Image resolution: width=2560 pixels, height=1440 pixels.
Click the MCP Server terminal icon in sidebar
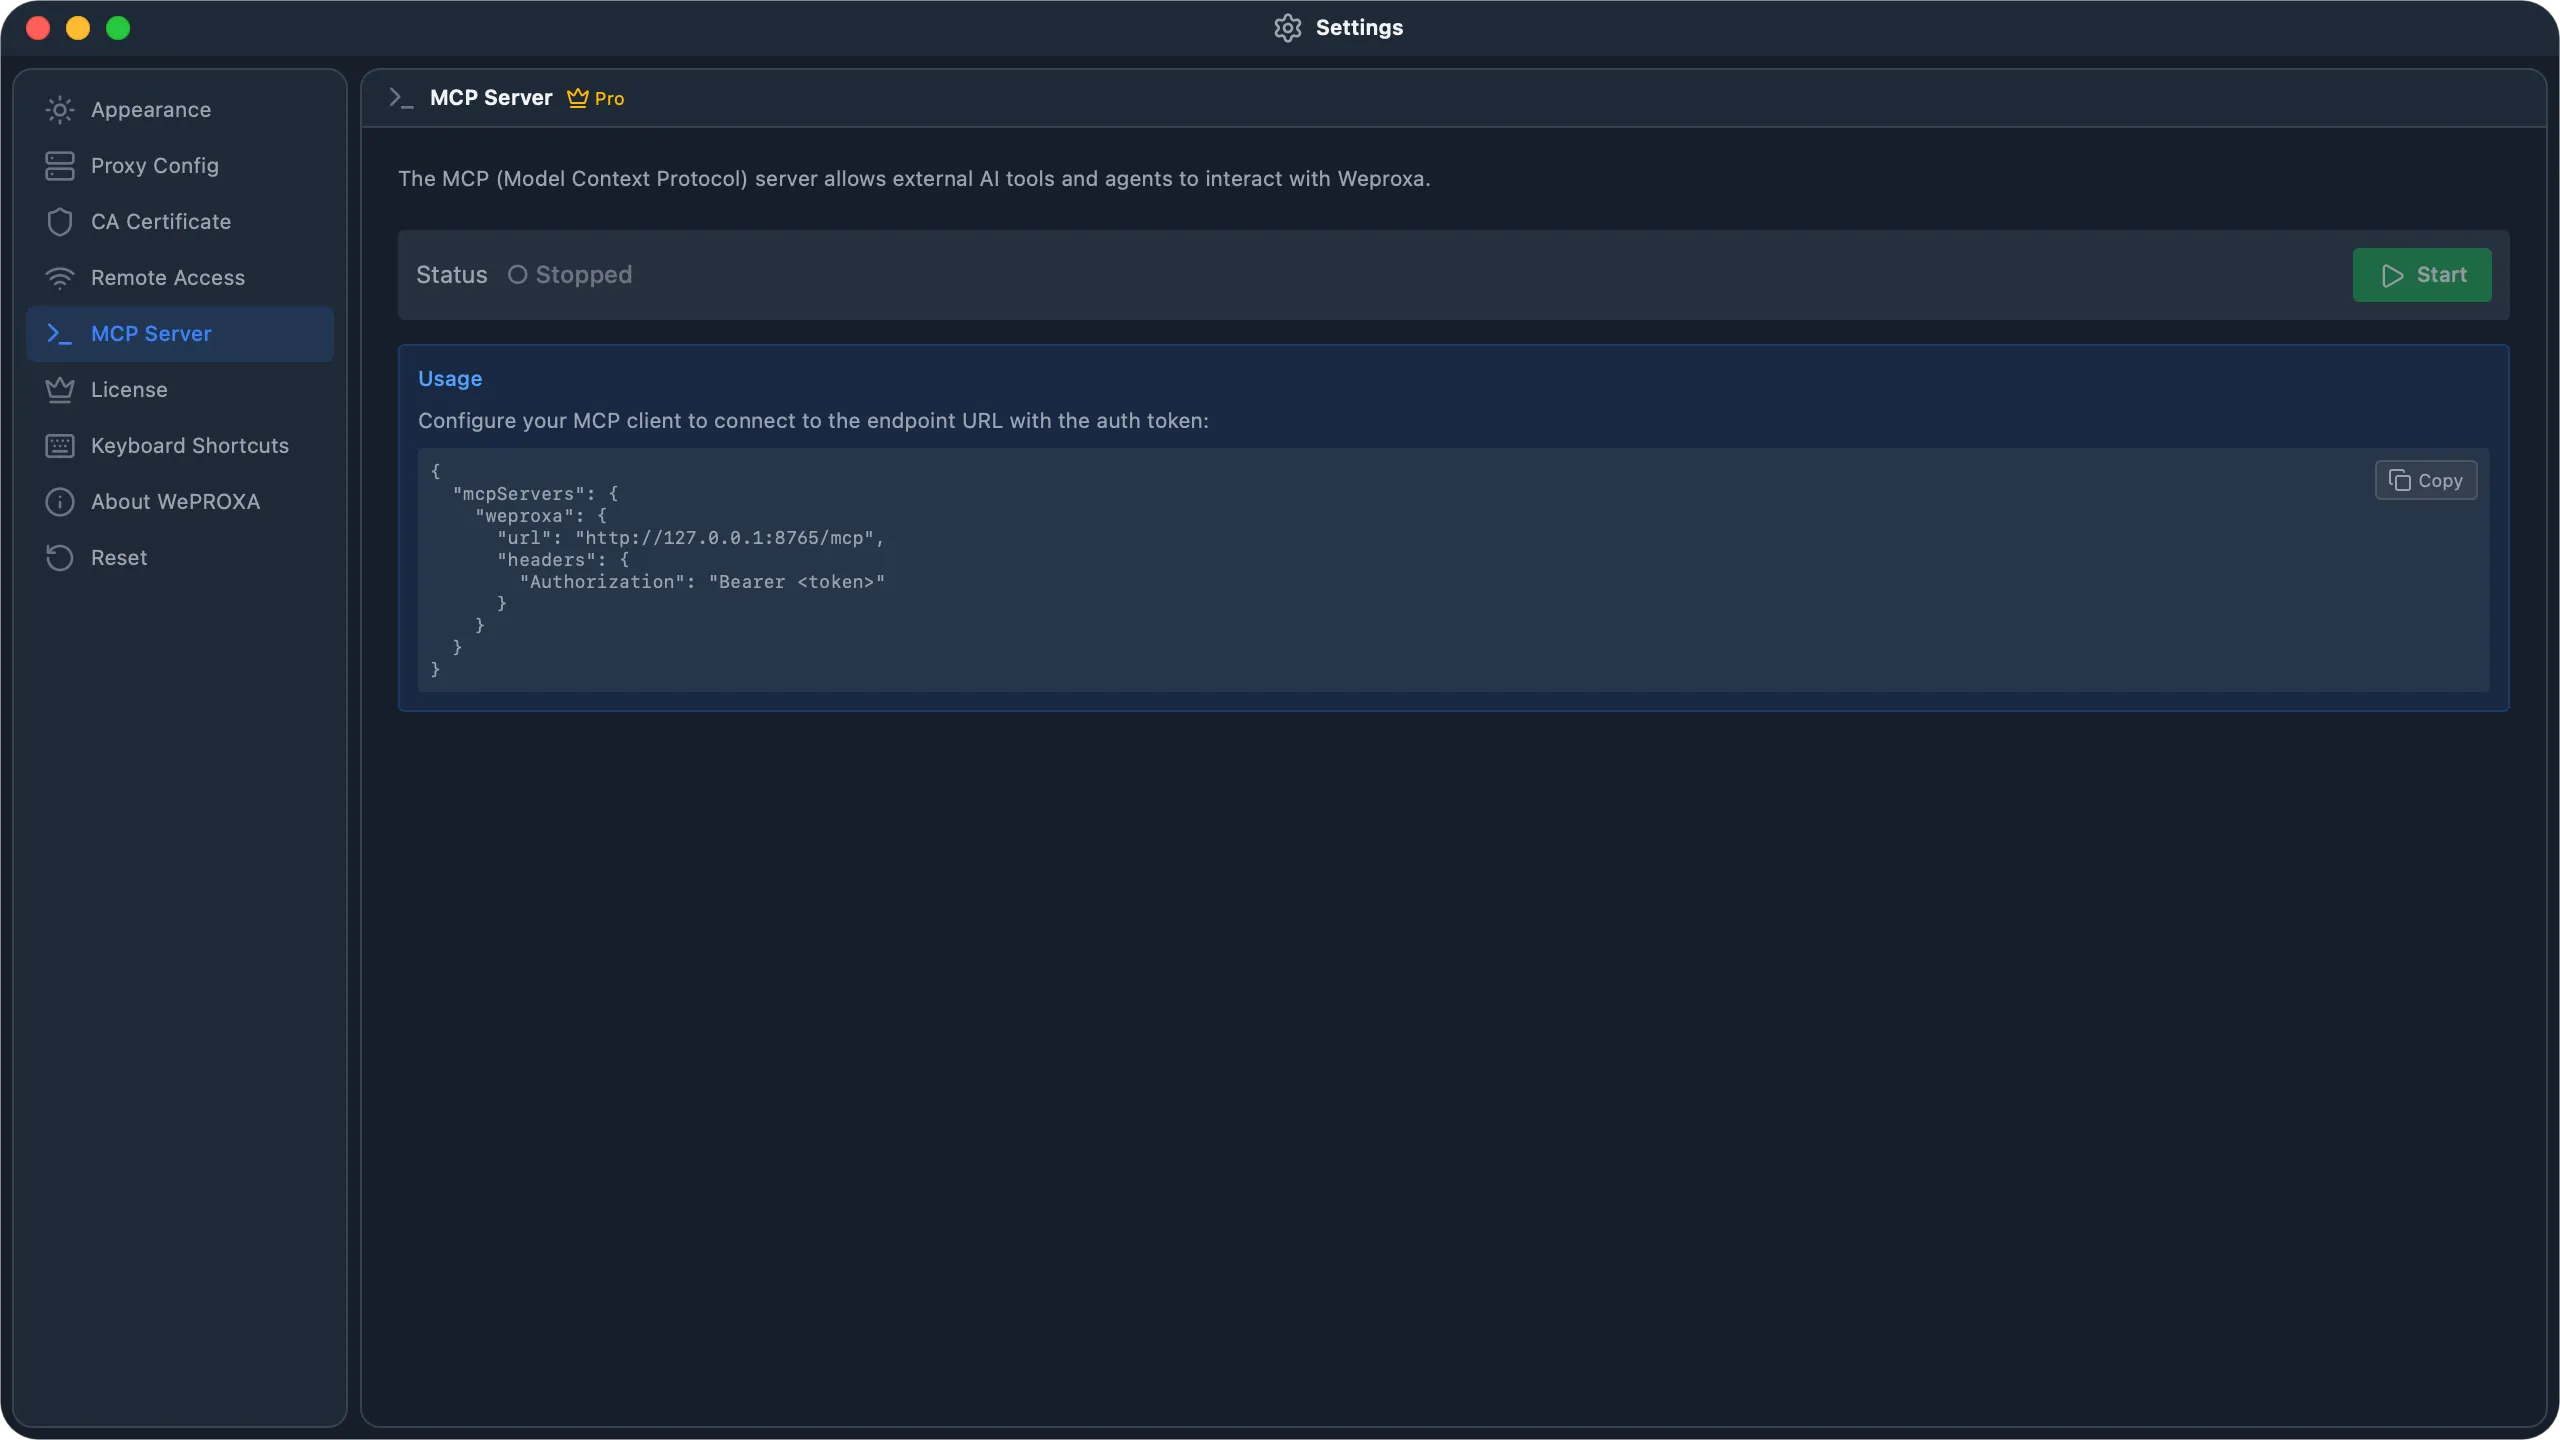tap(60, 334)
